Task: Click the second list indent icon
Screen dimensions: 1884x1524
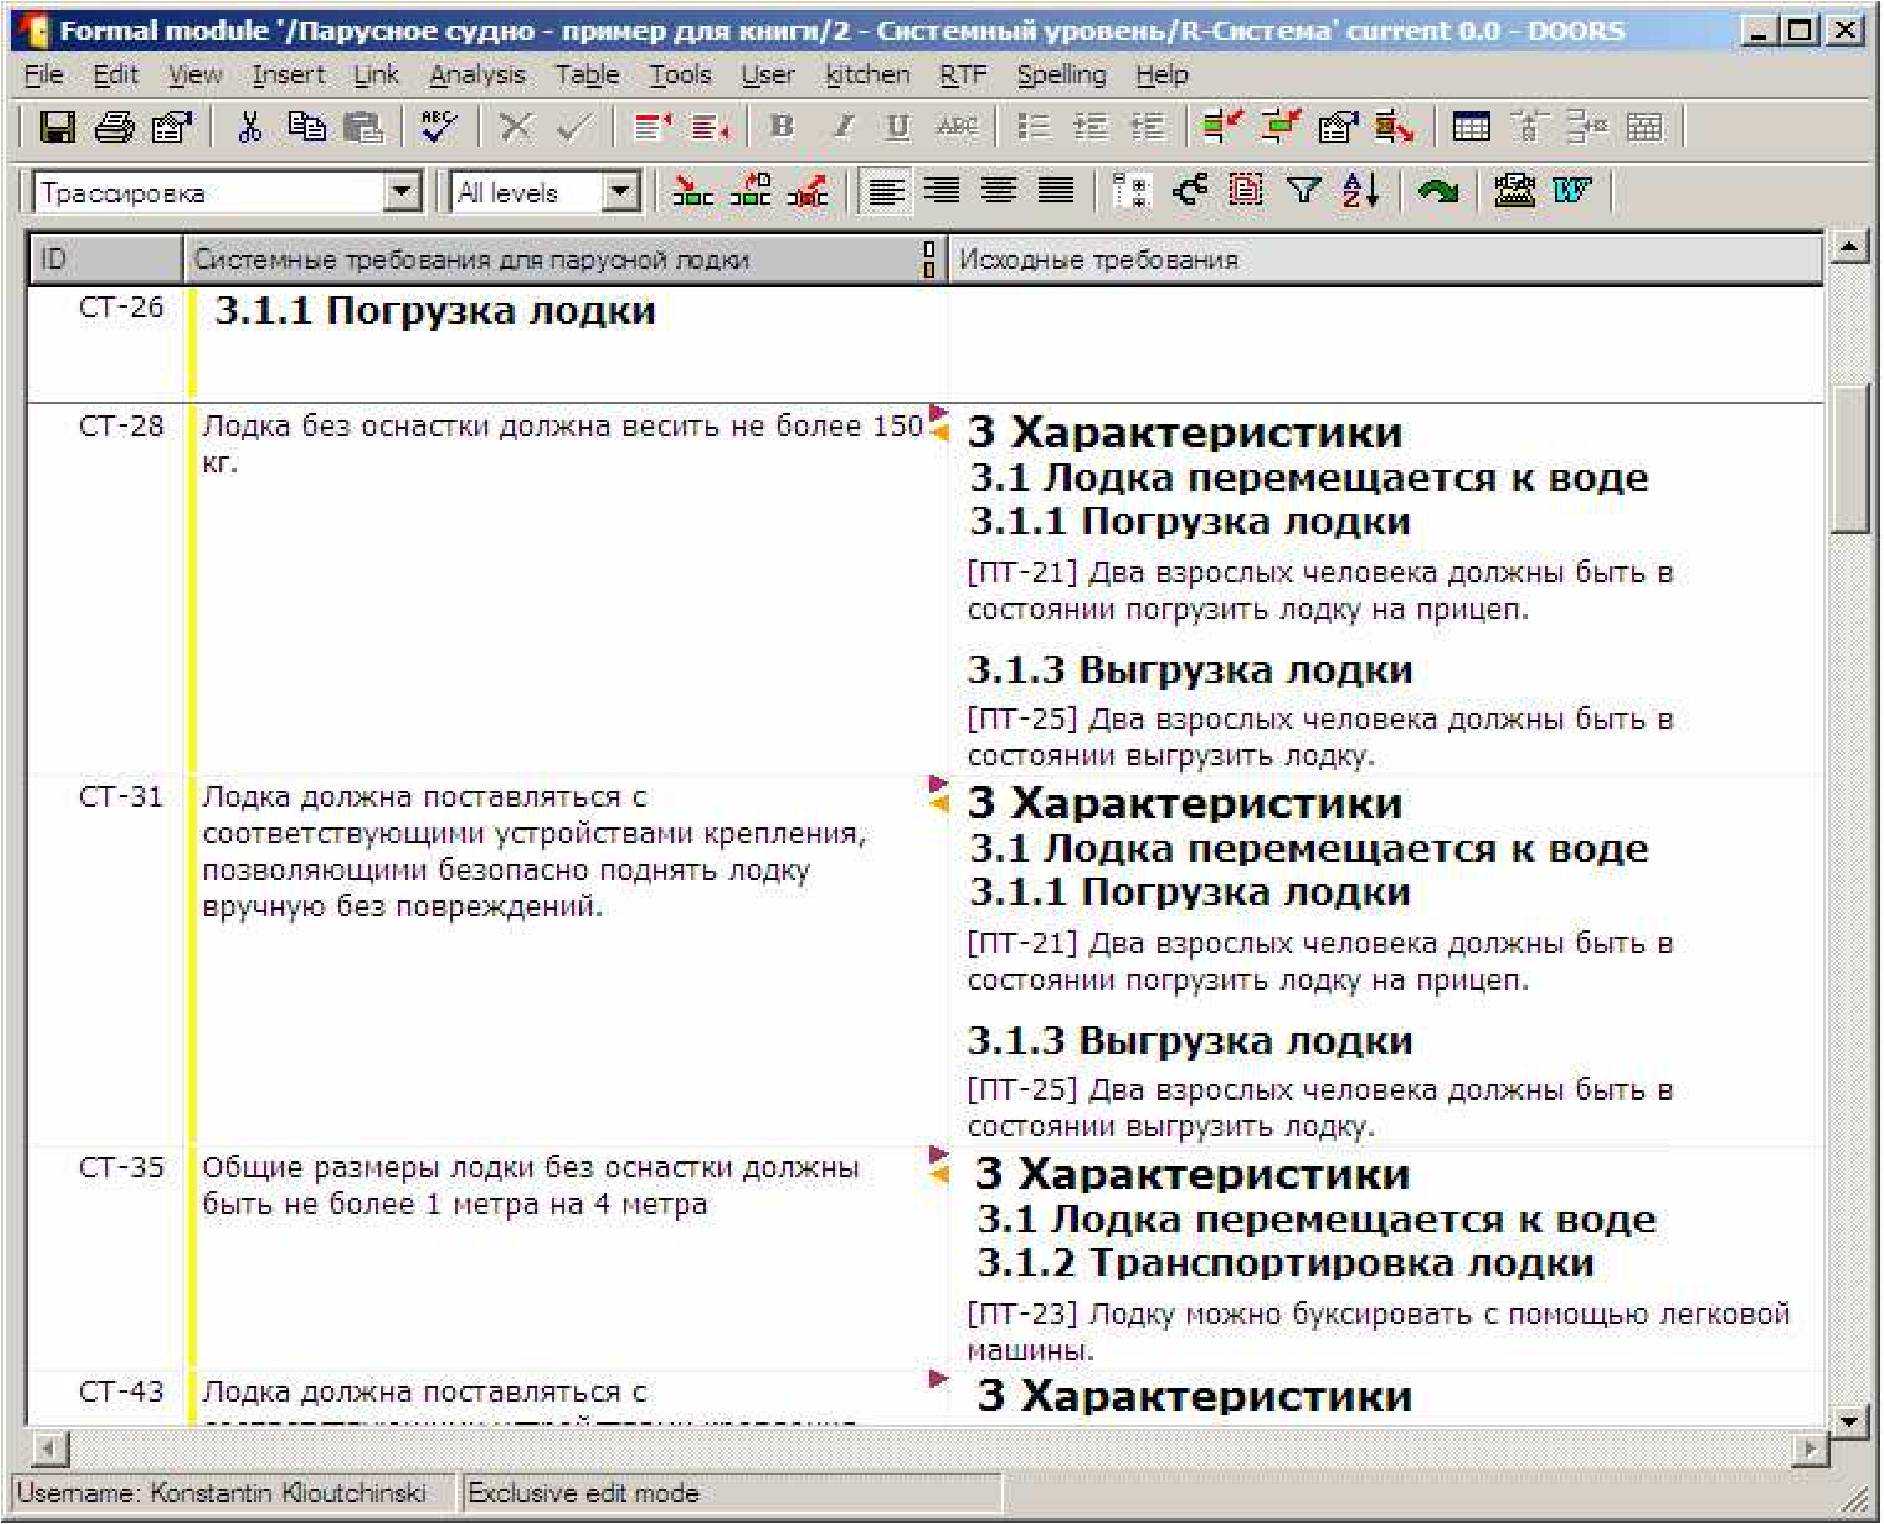Action: coord(1147,127)
